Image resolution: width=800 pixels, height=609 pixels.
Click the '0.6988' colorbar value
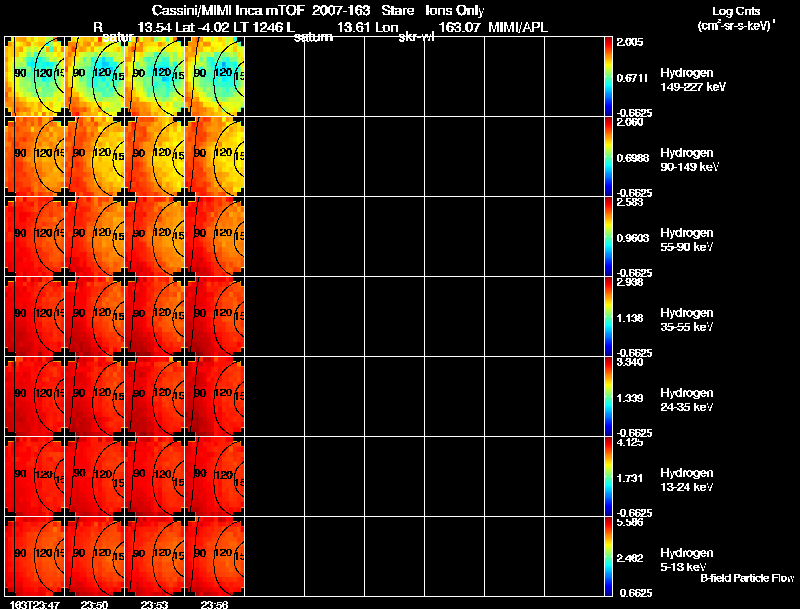[x=633, y=158]
